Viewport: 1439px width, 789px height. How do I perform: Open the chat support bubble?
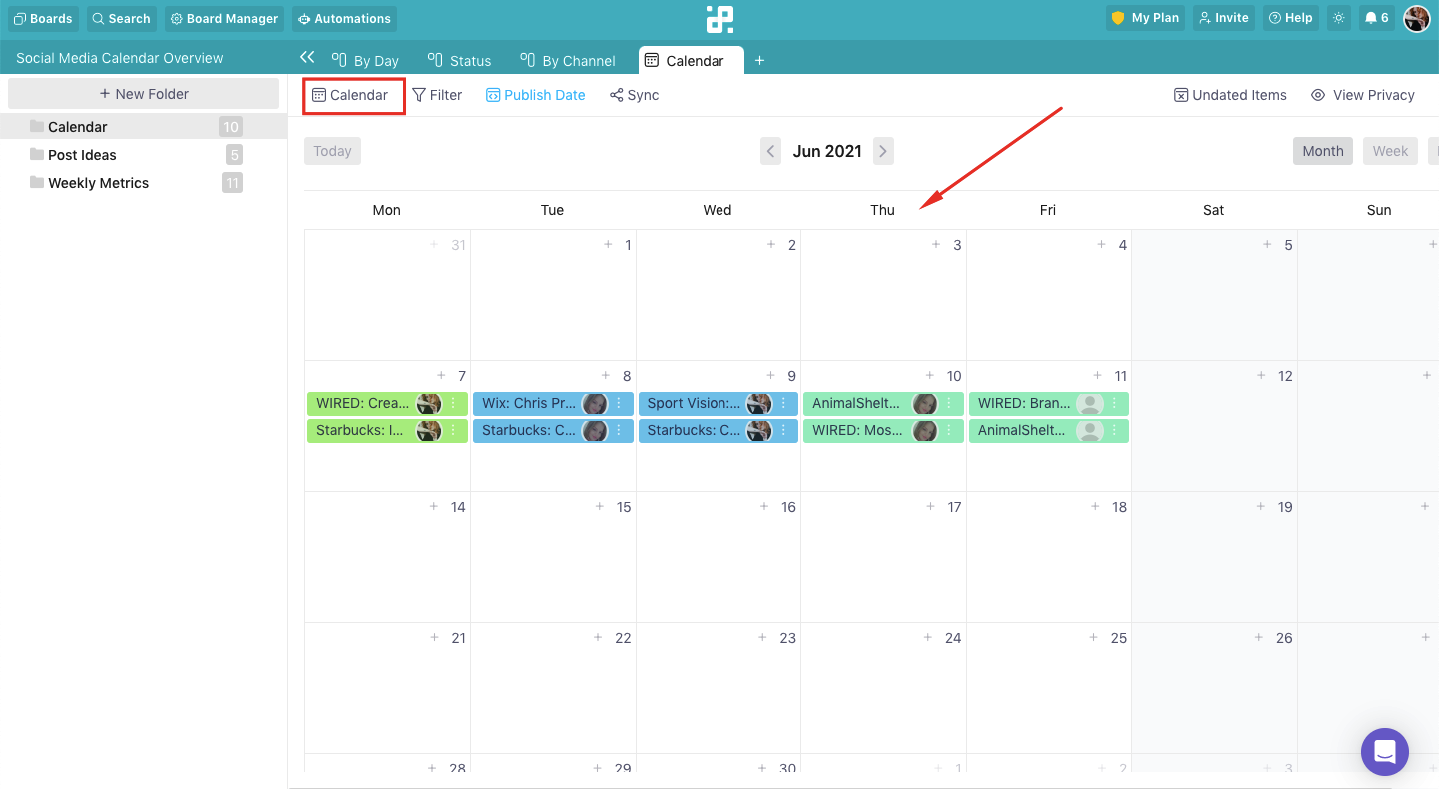tap(1385, 751)
